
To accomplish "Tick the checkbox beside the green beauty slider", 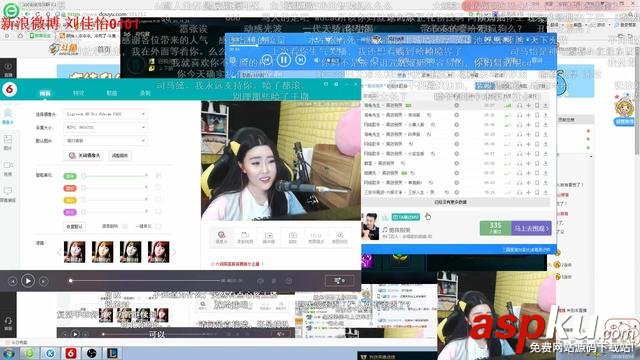I will click(158, 176).
